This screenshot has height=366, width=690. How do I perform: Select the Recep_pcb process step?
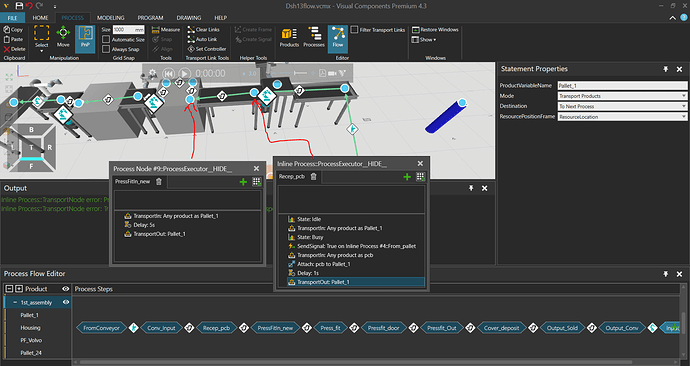click(217, 328)
